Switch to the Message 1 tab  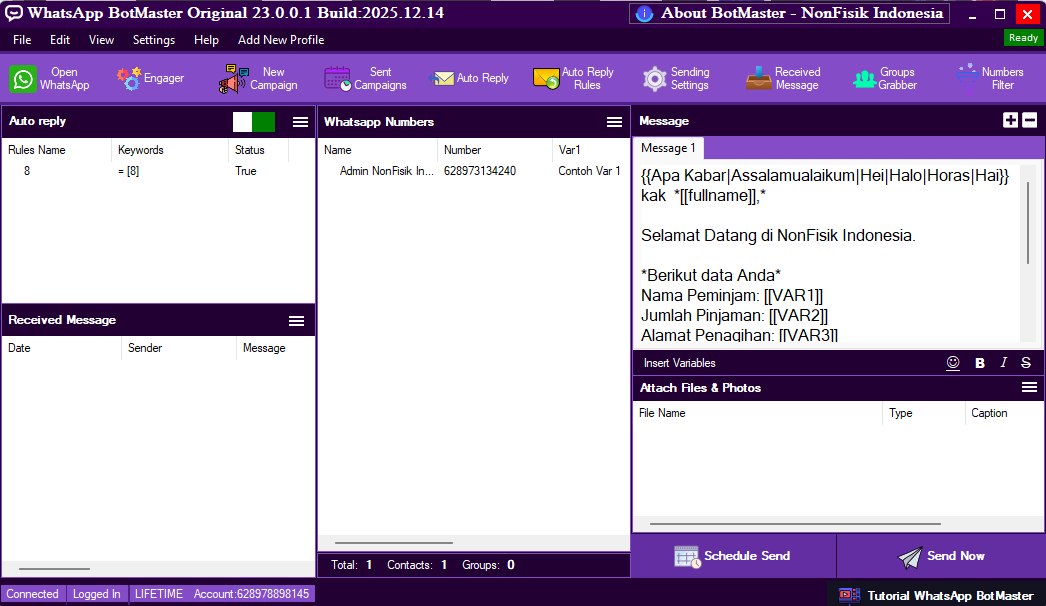[668, 148]
